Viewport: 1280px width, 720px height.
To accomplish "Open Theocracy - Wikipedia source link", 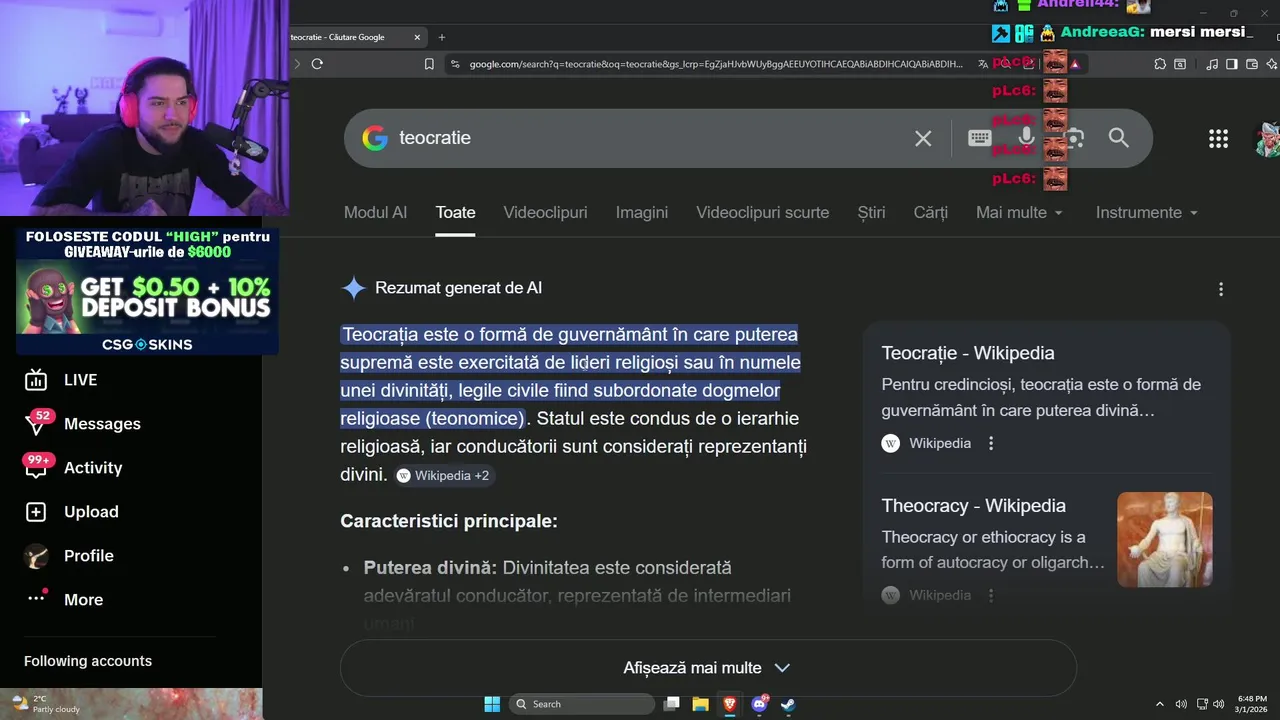I will tap(973, 505).
